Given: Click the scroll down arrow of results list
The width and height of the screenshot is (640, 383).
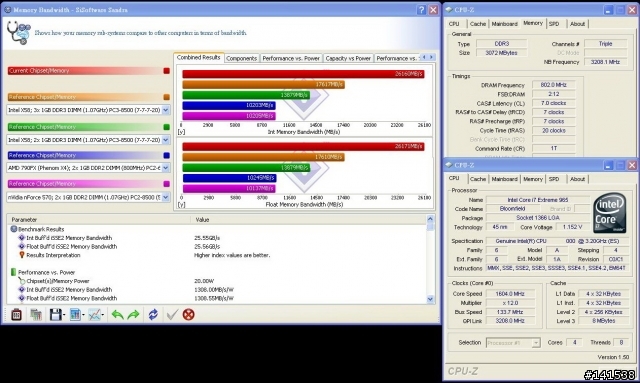Looking at the screenshot, I should pos(430,299).
